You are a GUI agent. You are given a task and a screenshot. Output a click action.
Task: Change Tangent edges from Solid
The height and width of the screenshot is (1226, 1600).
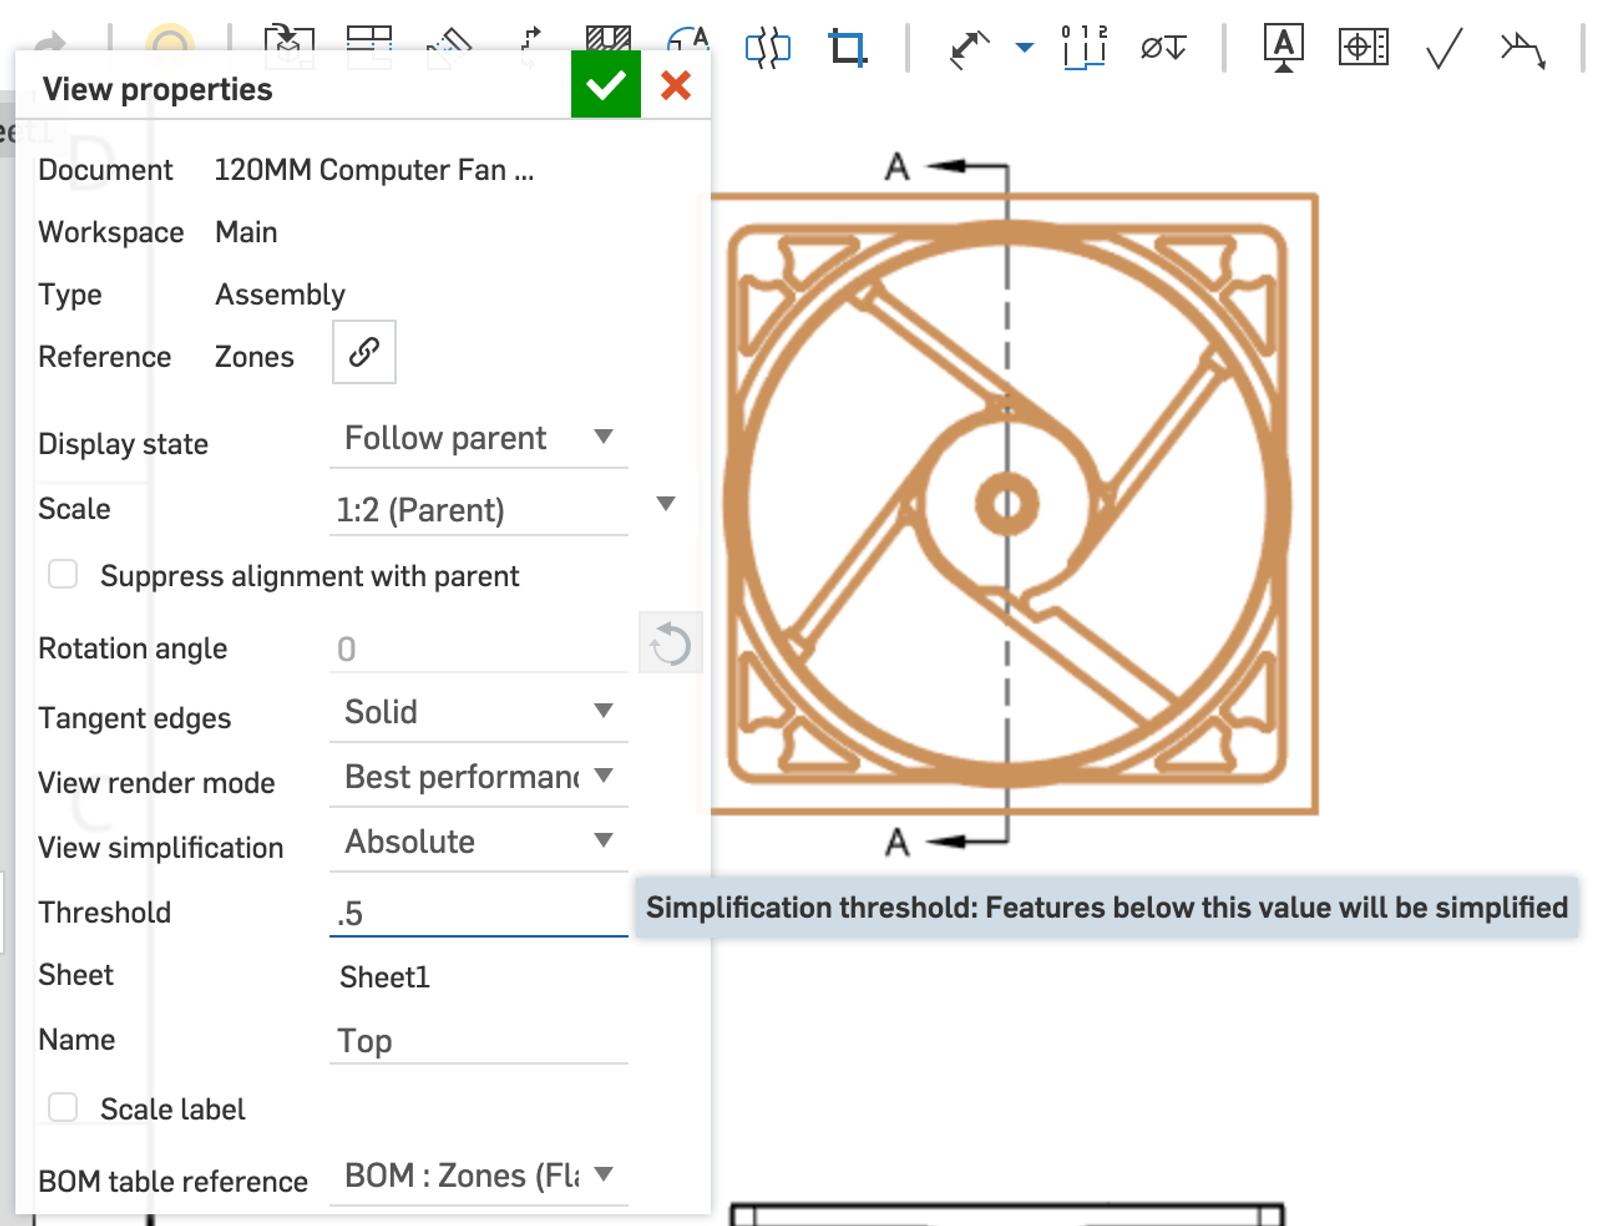[602, 711]
